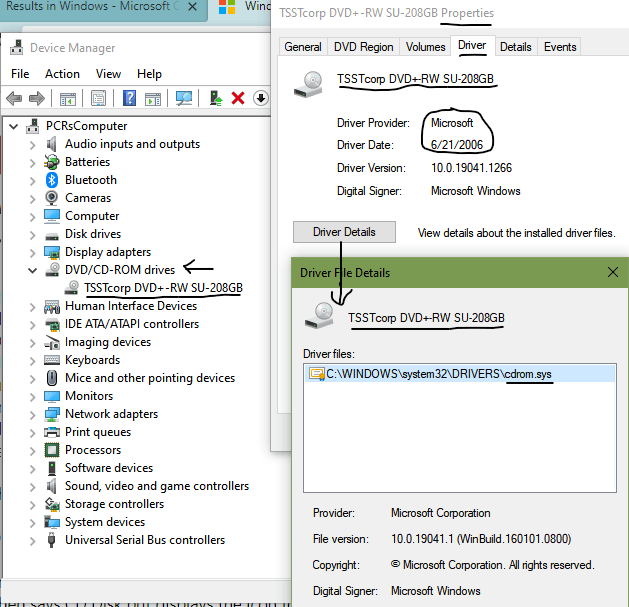This screenshot has height=607, width=629.
Task: Click the driver version 10.0.19041.1266 text
Action: (x=471, y=168)
